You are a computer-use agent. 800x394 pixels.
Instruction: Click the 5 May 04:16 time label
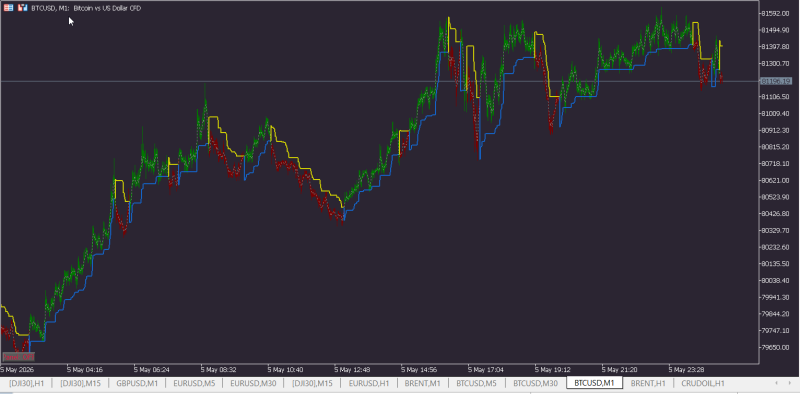85,370
